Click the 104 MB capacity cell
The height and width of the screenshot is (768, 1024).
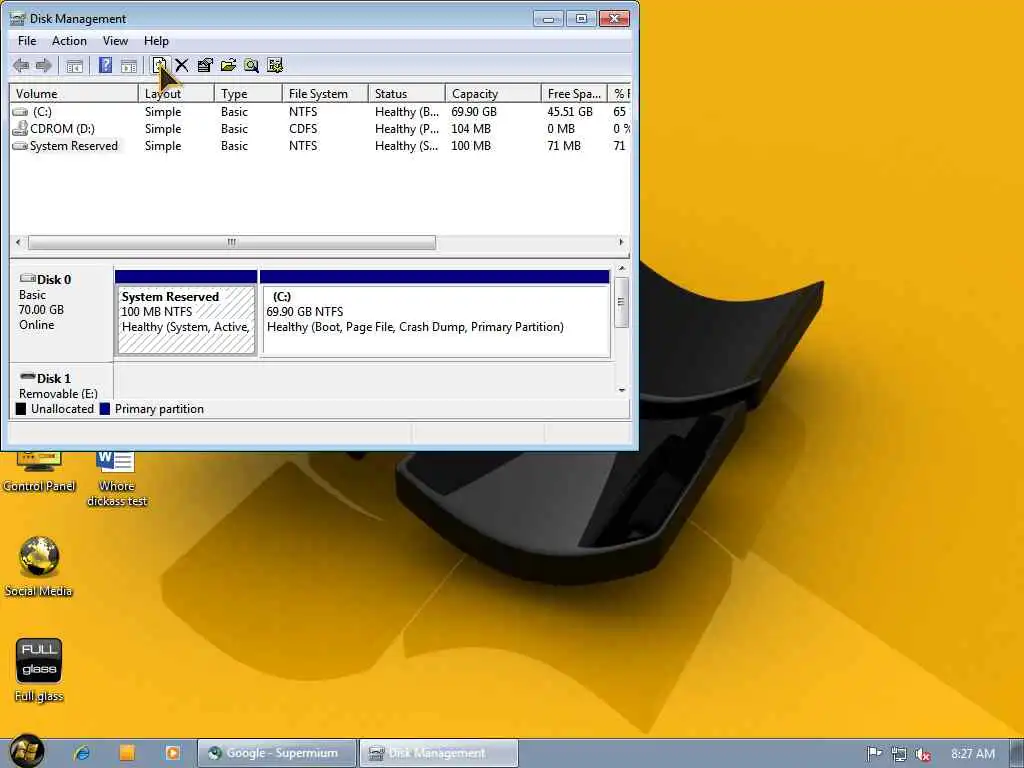point(471,129)
